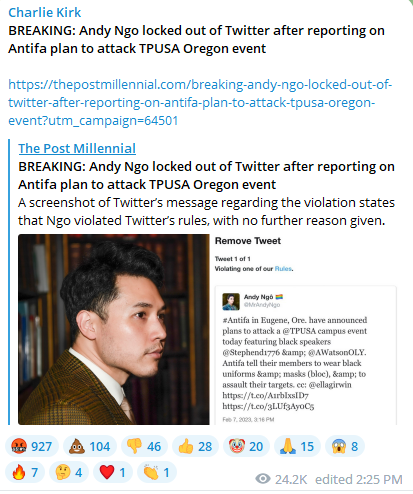Screen dimensions: 413x494
Task: Add the poop emoji reaction
Action: pos(90,446)
